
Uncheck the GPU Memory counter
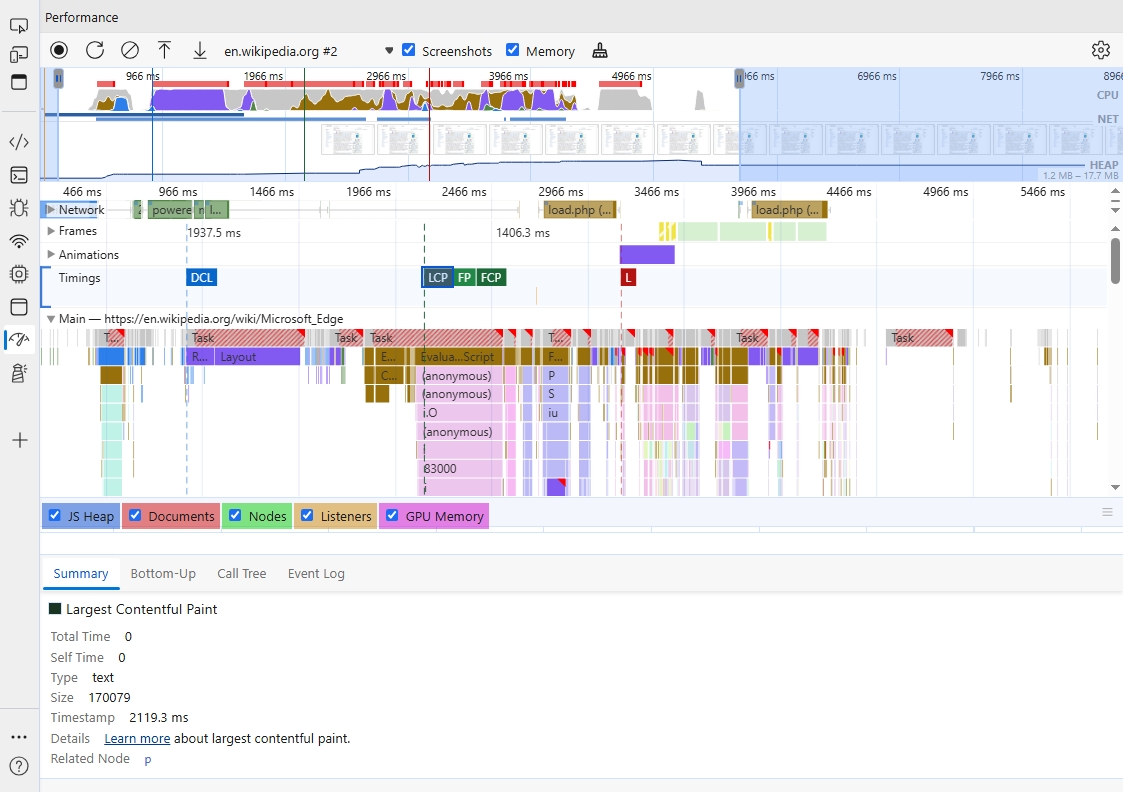[392, 516]
